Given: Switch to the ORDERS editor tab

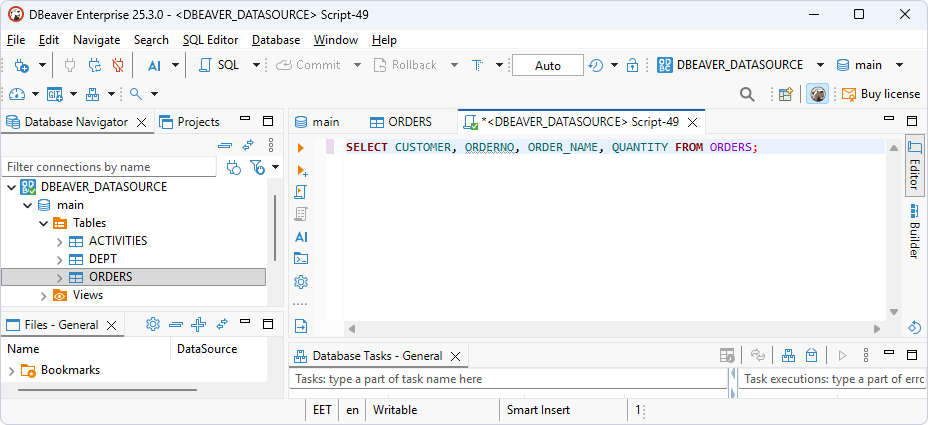Looking at the screenshot, I should pos(401,122).
